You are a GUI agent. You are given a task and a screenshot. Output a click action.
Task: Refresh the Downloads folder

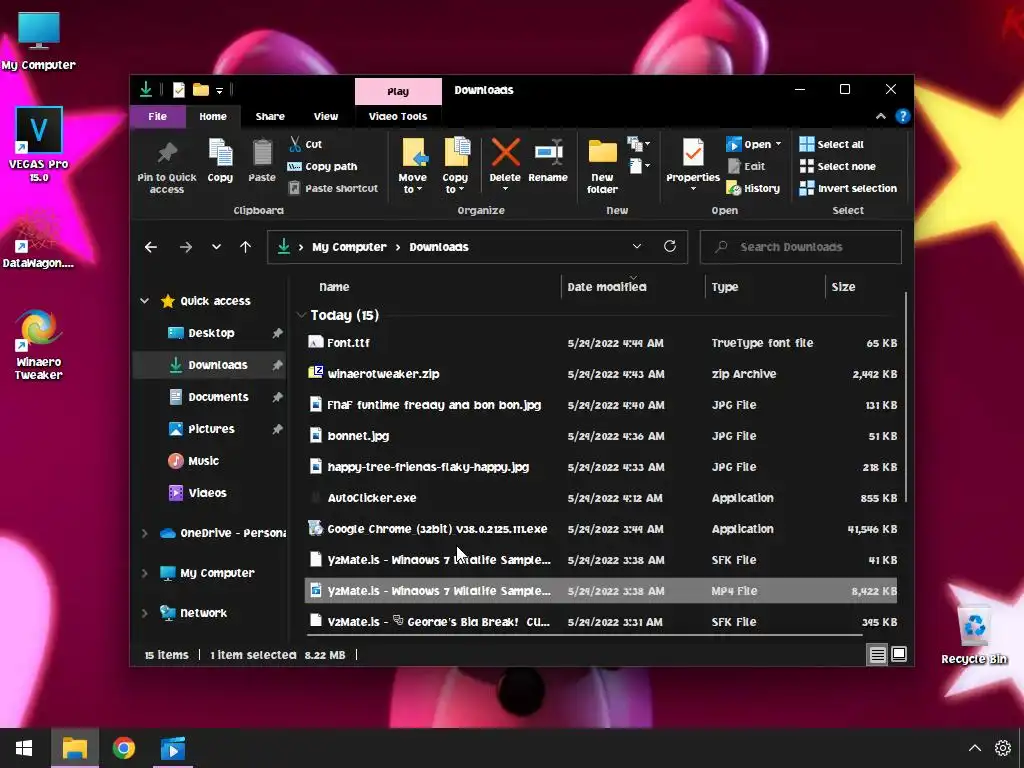[669, 246]
